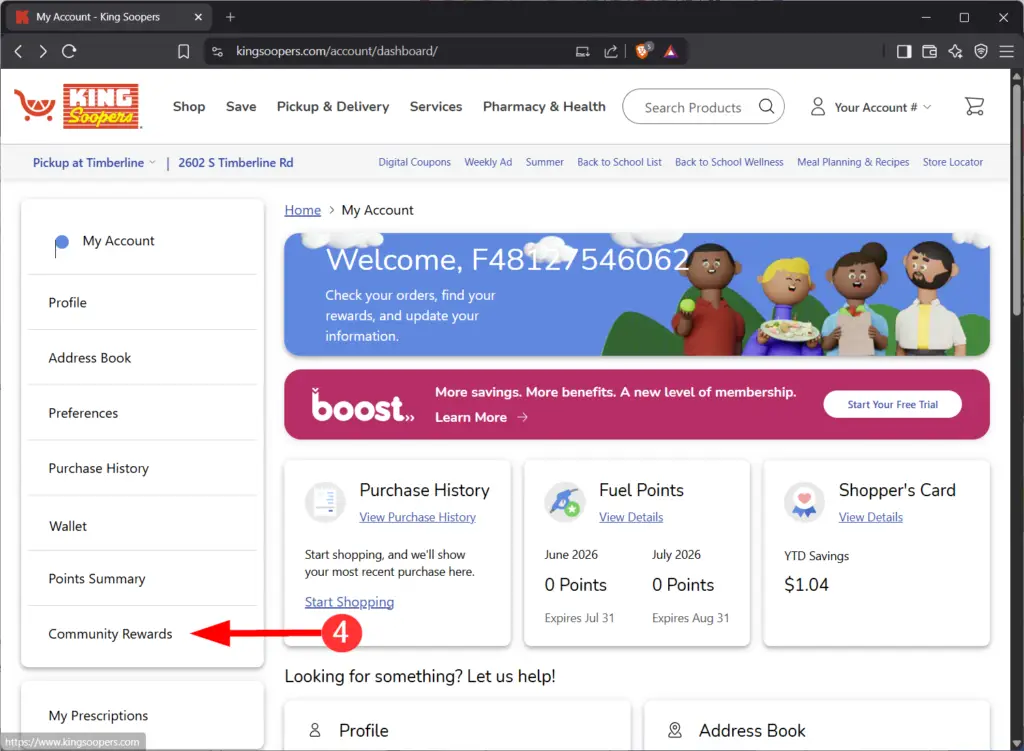The width and height of the screenshot is (1024, 751).
Task: Click the Purchase History card icon
Action: [325, 502]
